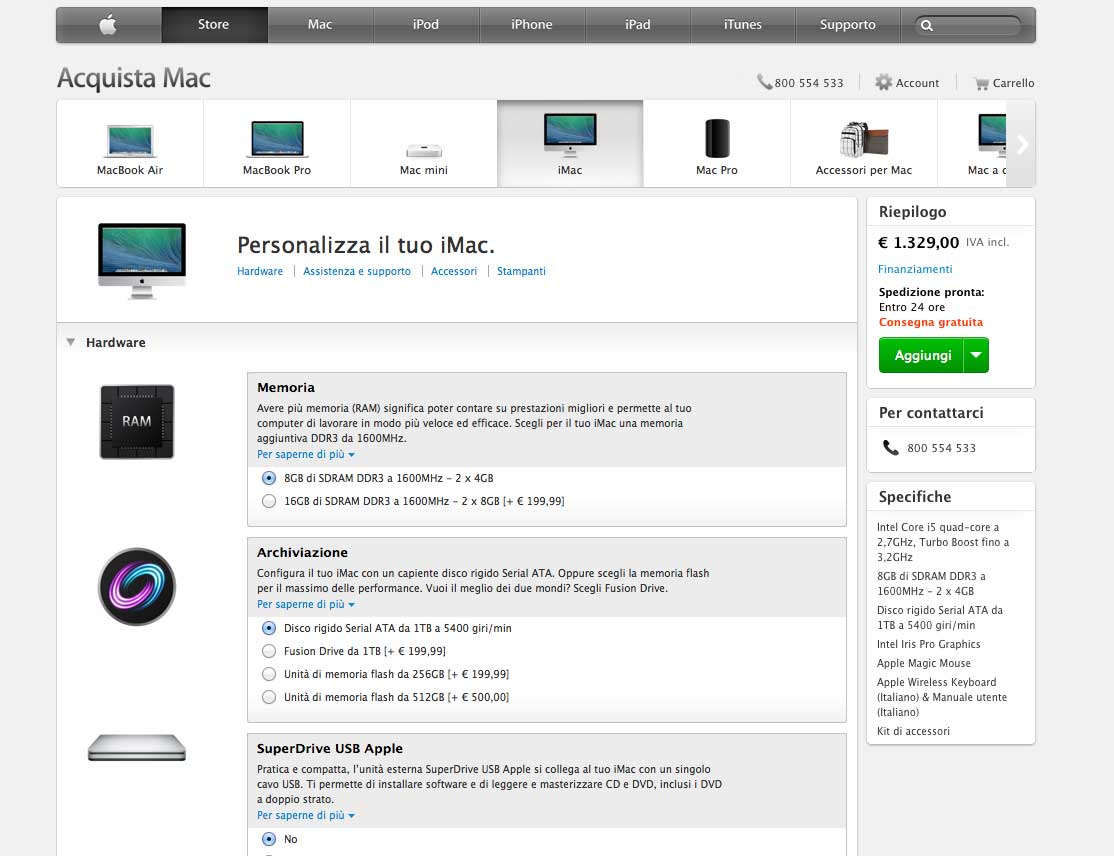This screenshot has width=1114, height=856.
Task: Click the RAM chip icon
Action: pos(137,422)
